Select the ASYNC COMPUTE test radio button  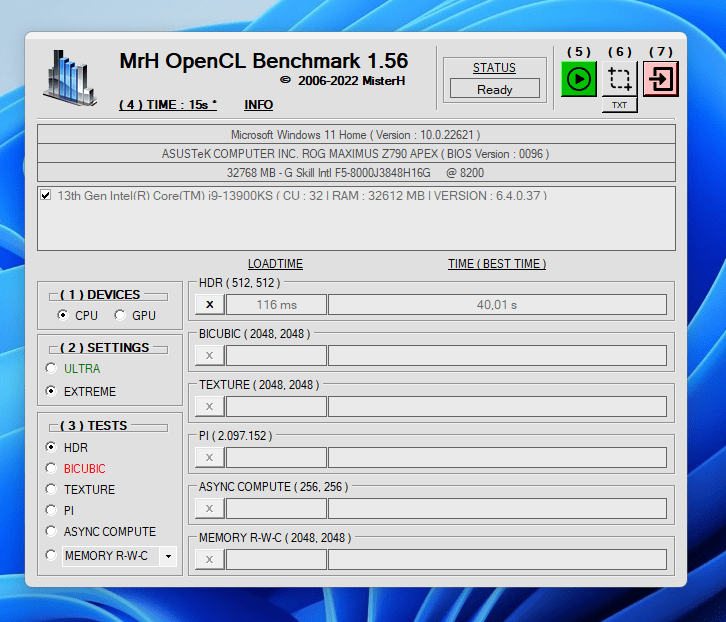pos(51,531)
